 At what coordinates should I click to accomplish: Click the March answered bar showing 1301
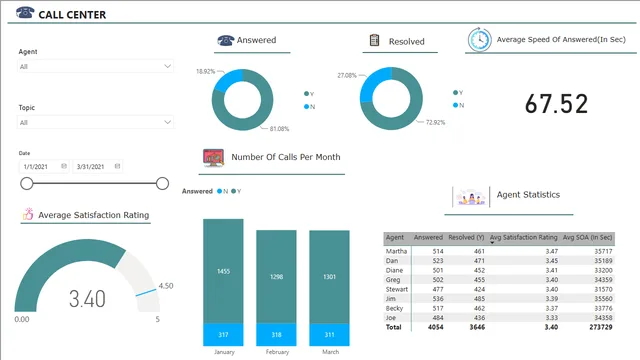(x=329, y=277)
